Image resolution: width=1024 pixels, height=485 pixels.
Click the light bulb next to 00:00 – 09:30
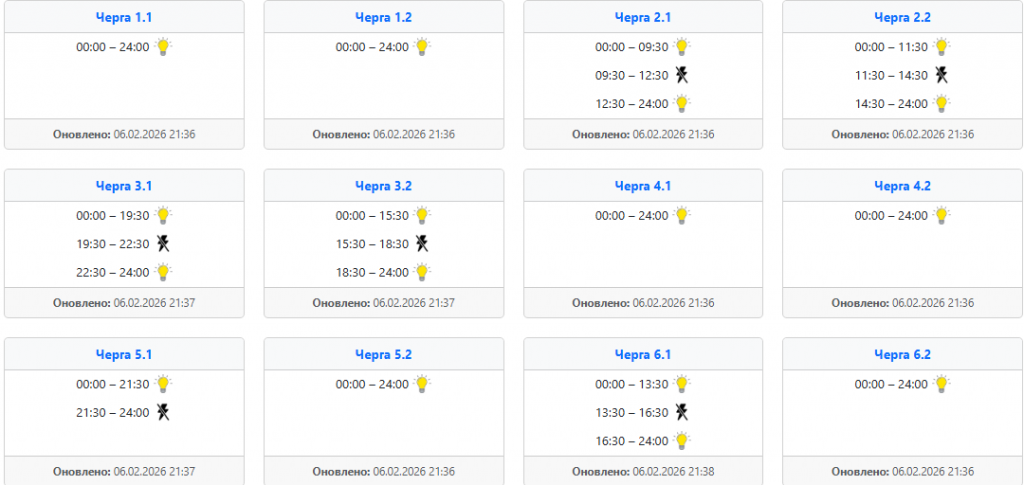pos(682,46)
